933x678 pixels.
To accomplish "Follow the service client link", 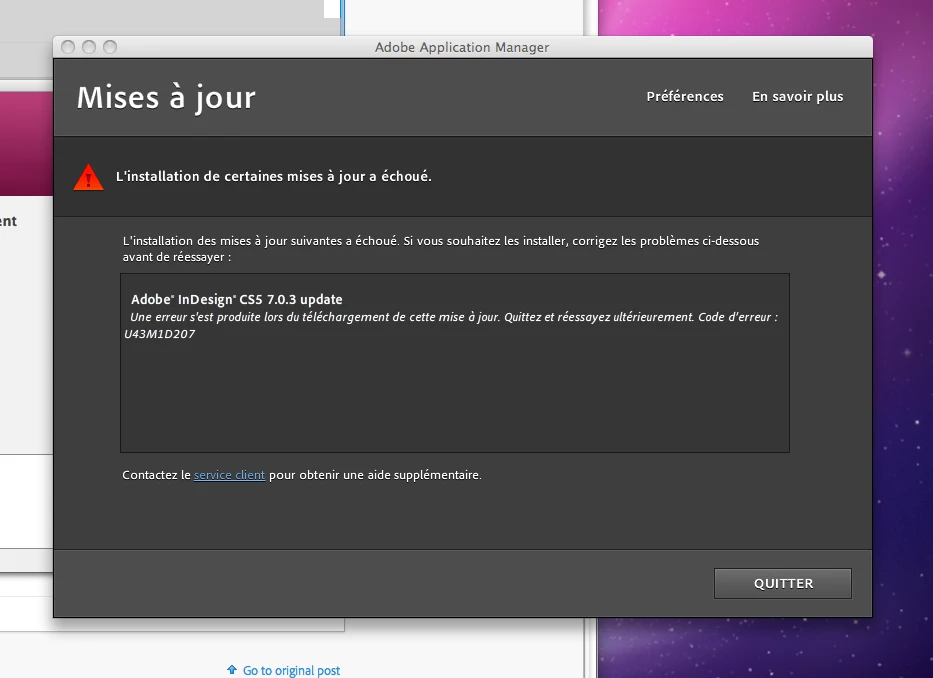I will coord(229,475).
